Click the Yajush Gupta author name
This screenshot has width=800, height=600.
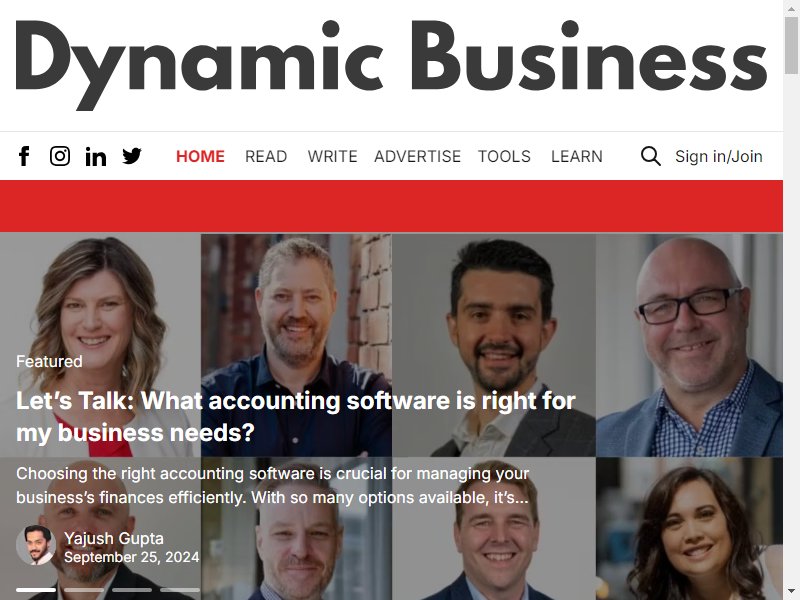pyautogui.click(x=114, y=538)
